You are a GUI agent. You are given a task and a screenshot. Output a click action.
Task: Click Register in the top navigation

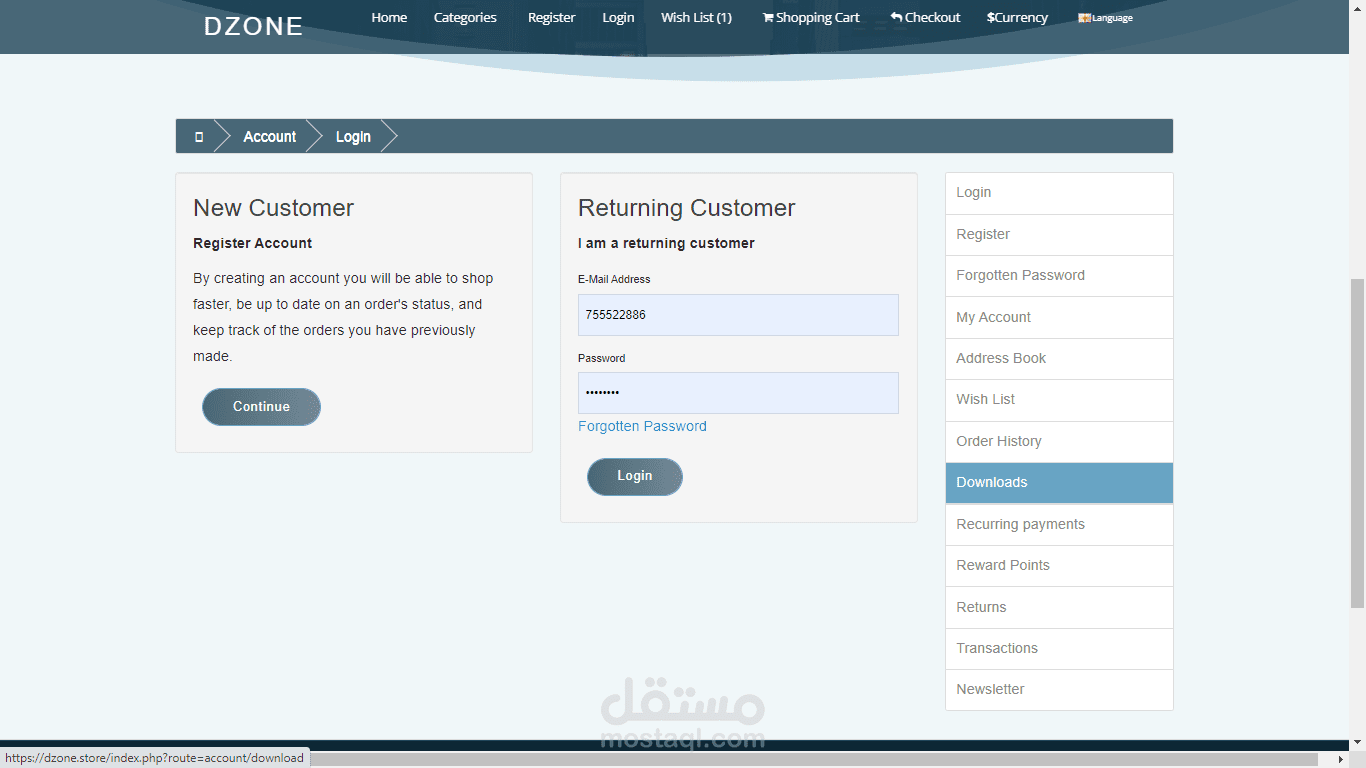pos(552,17)
